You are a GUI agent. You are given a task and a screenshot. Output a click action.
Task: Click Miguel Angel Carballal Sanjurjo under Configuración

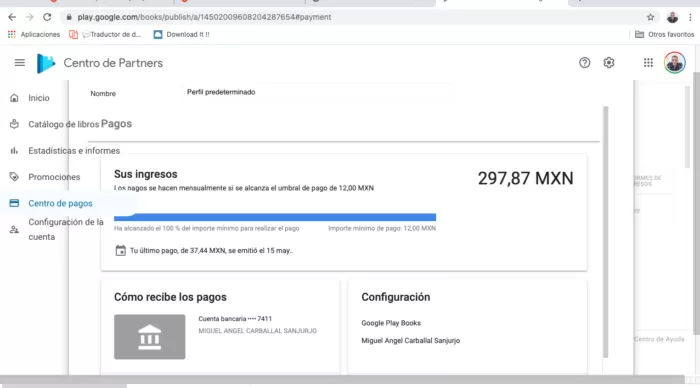pyautogui.click(x=411, y=340)
